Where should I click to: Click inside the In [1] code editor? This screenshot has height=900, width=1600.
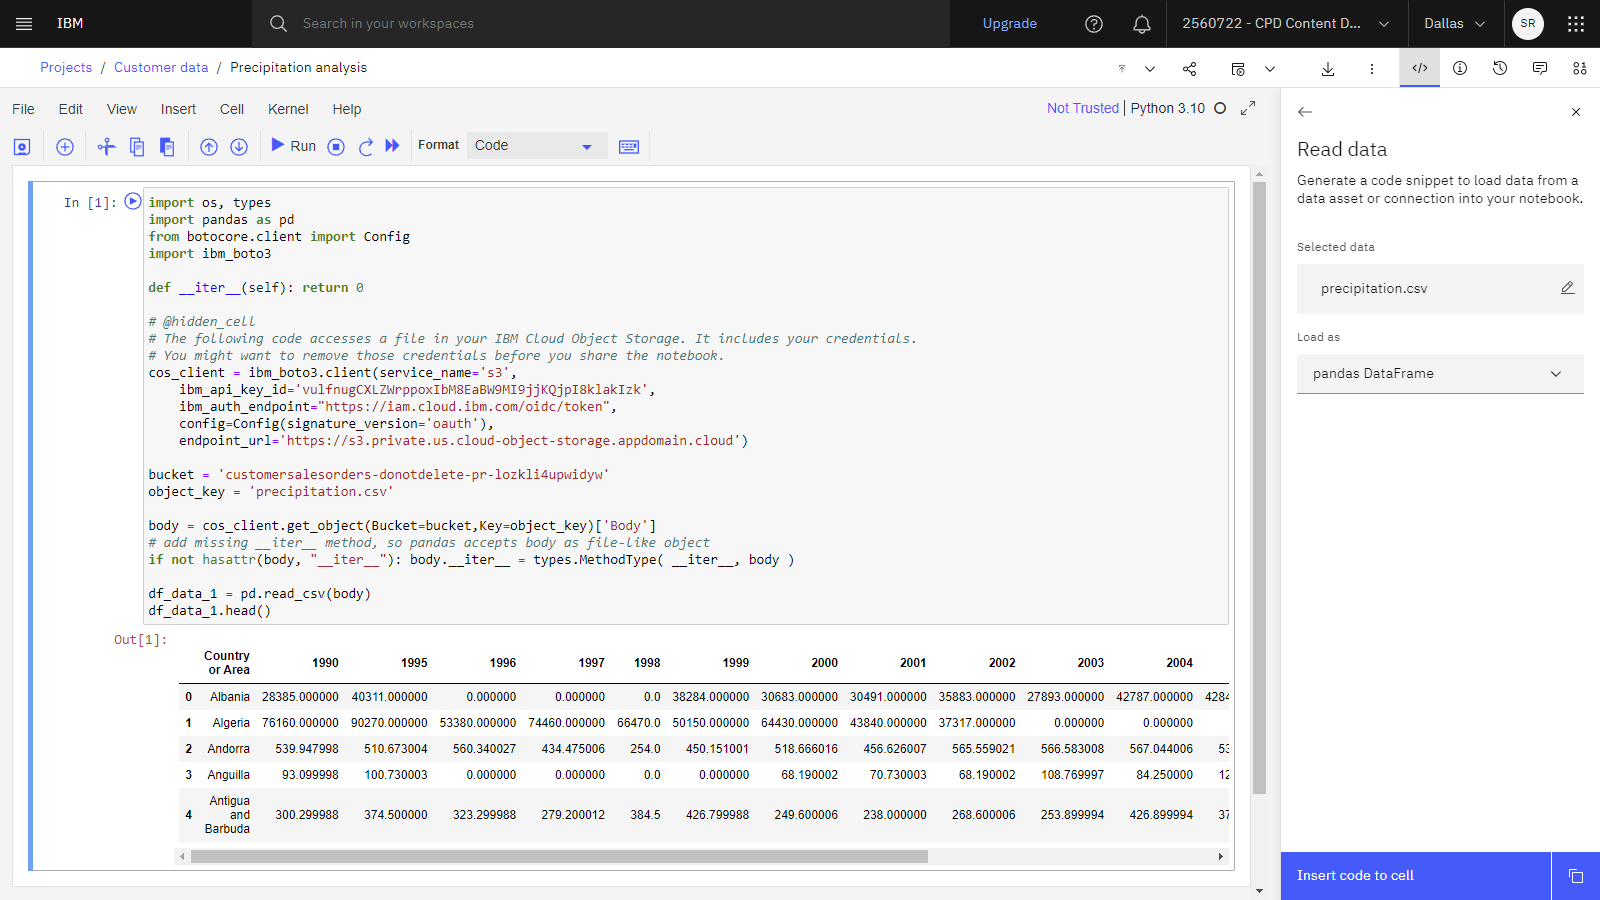(x=686, y=405)
